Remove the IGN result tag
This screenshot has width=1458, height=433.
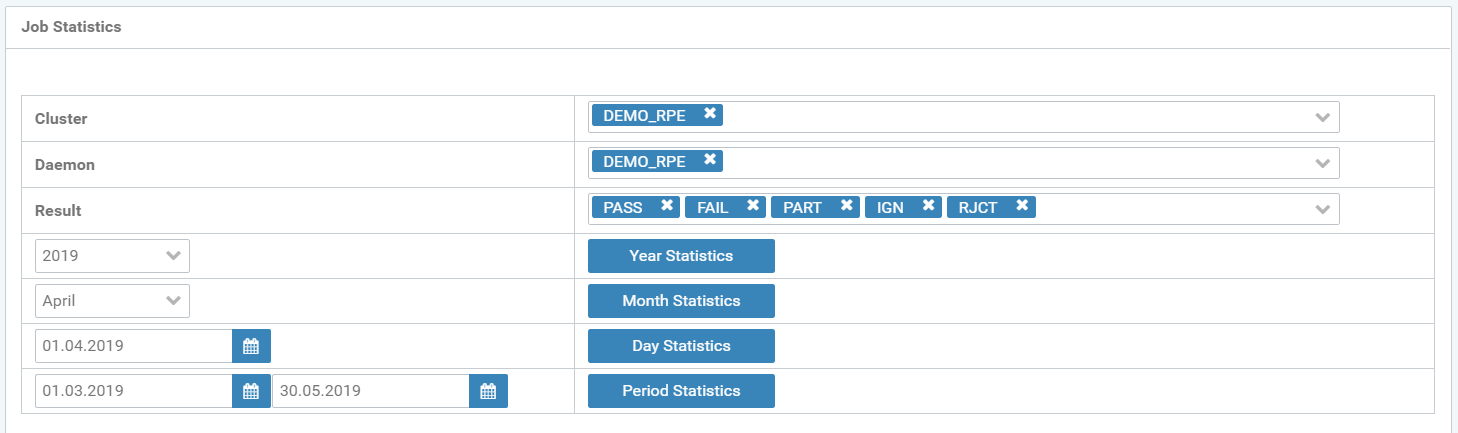pos(928,206)
